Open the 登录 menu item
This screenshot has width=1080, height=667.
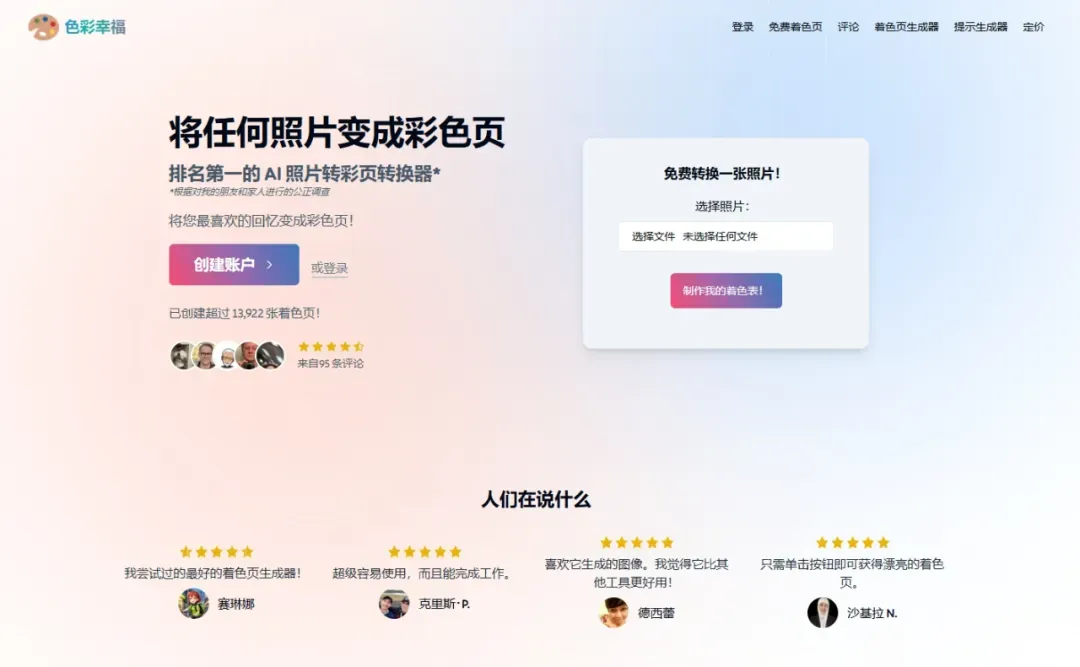click(x=742, y=27)
